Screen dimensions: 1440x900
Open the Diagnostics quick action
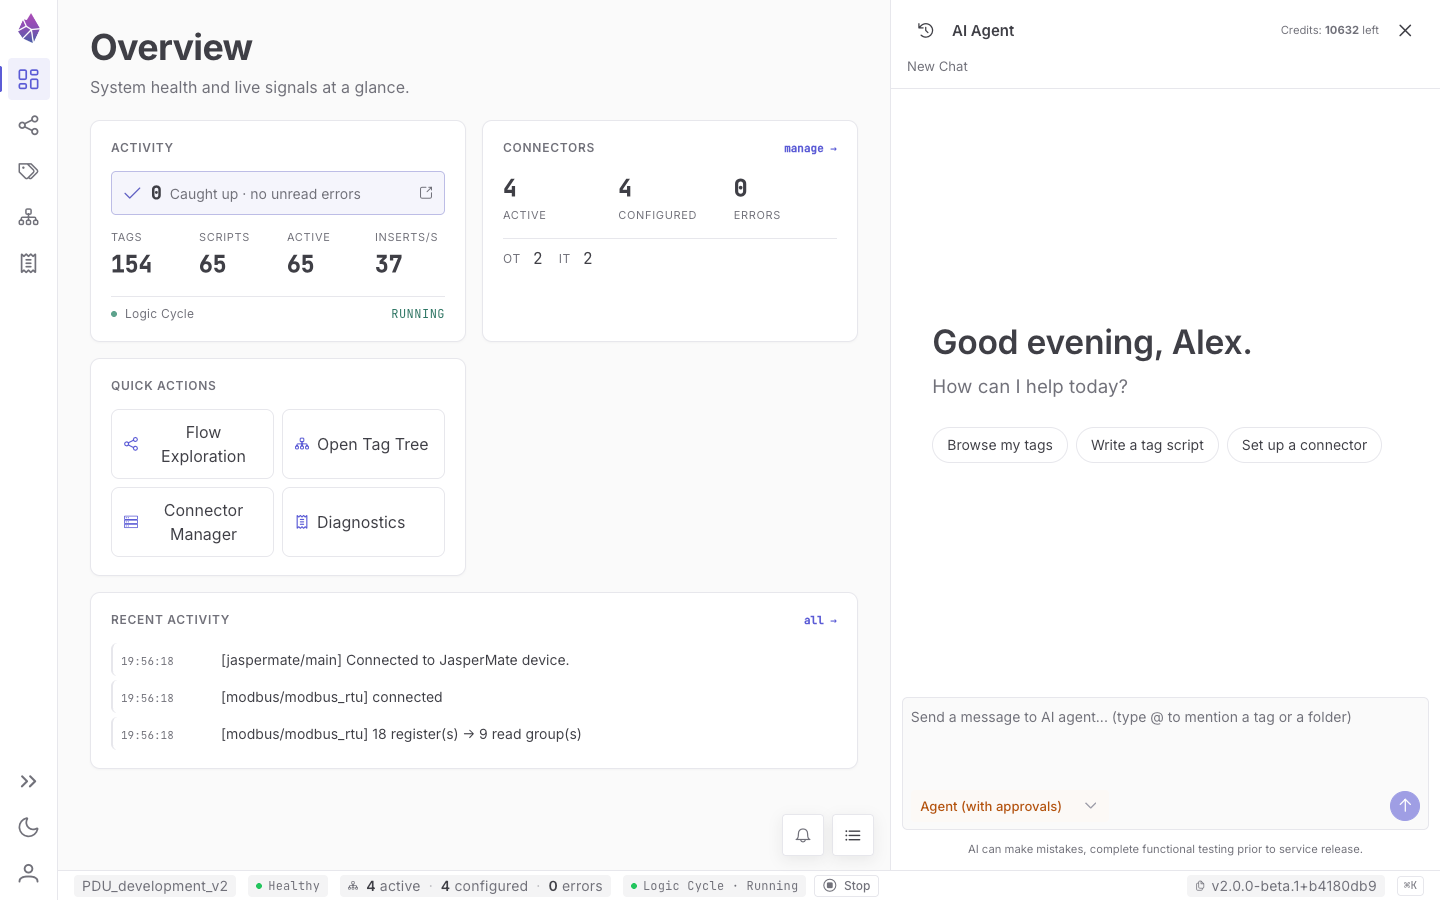363,522
